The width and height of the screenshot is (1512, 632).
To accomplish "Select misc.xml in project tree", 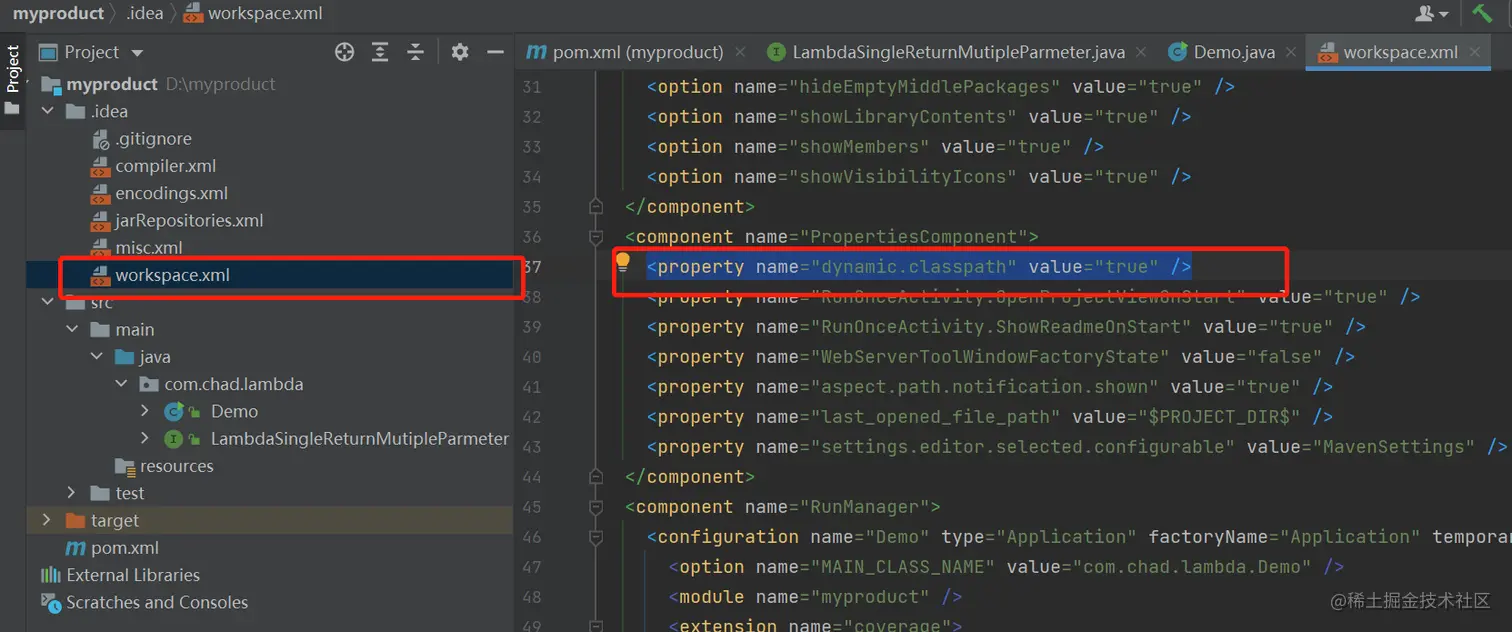I will [x=148, y=247].
